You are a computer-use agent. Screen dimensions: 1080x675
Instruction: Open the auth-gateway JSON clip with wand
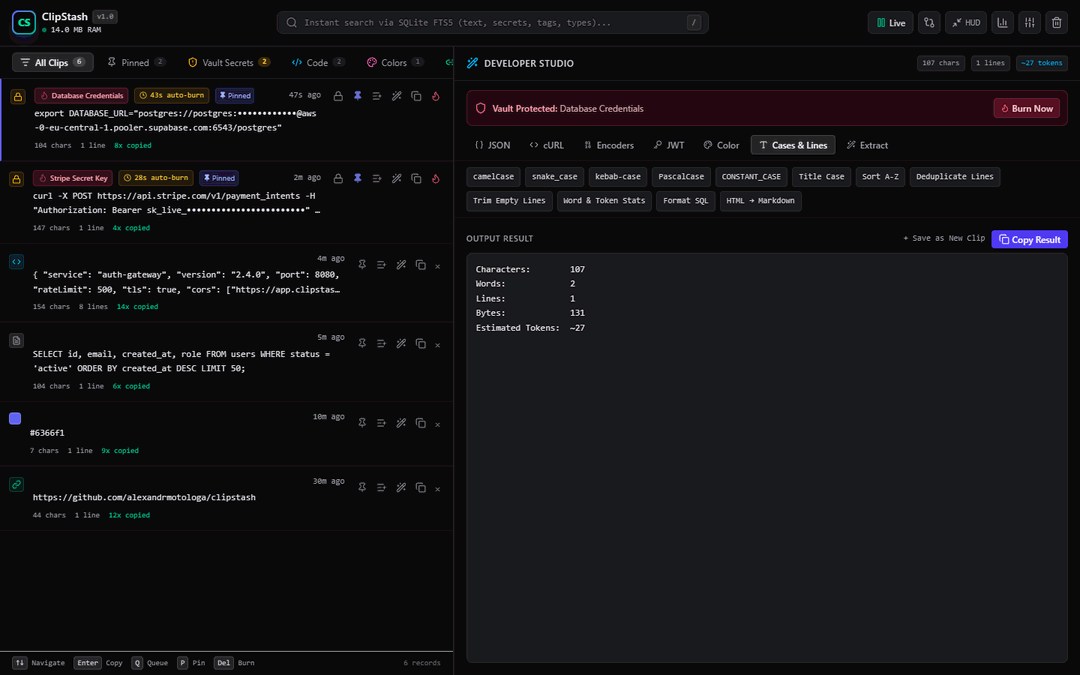click(401, 265)
